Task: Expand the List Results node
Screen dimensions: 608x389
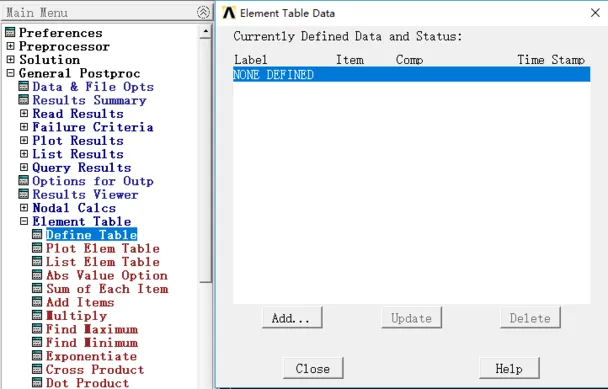Action: pos(24,154)
